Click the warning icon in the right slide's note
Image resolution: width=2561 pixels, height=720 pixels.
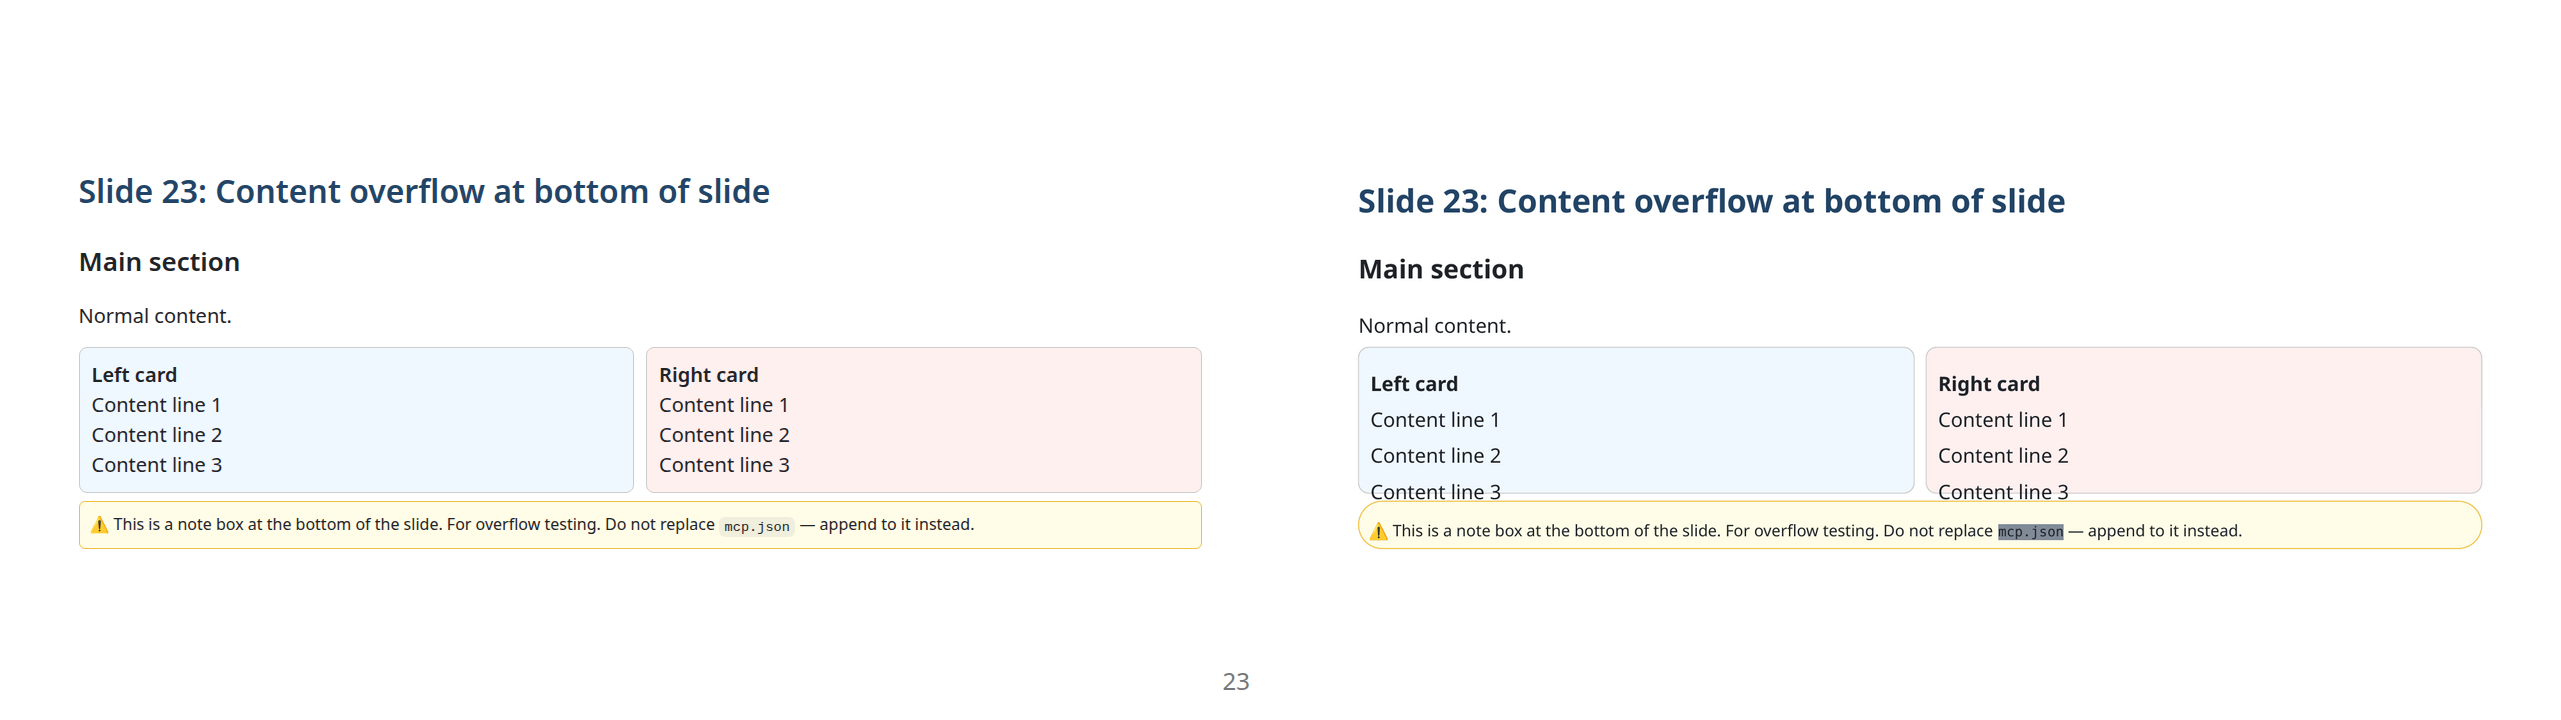1377,531
